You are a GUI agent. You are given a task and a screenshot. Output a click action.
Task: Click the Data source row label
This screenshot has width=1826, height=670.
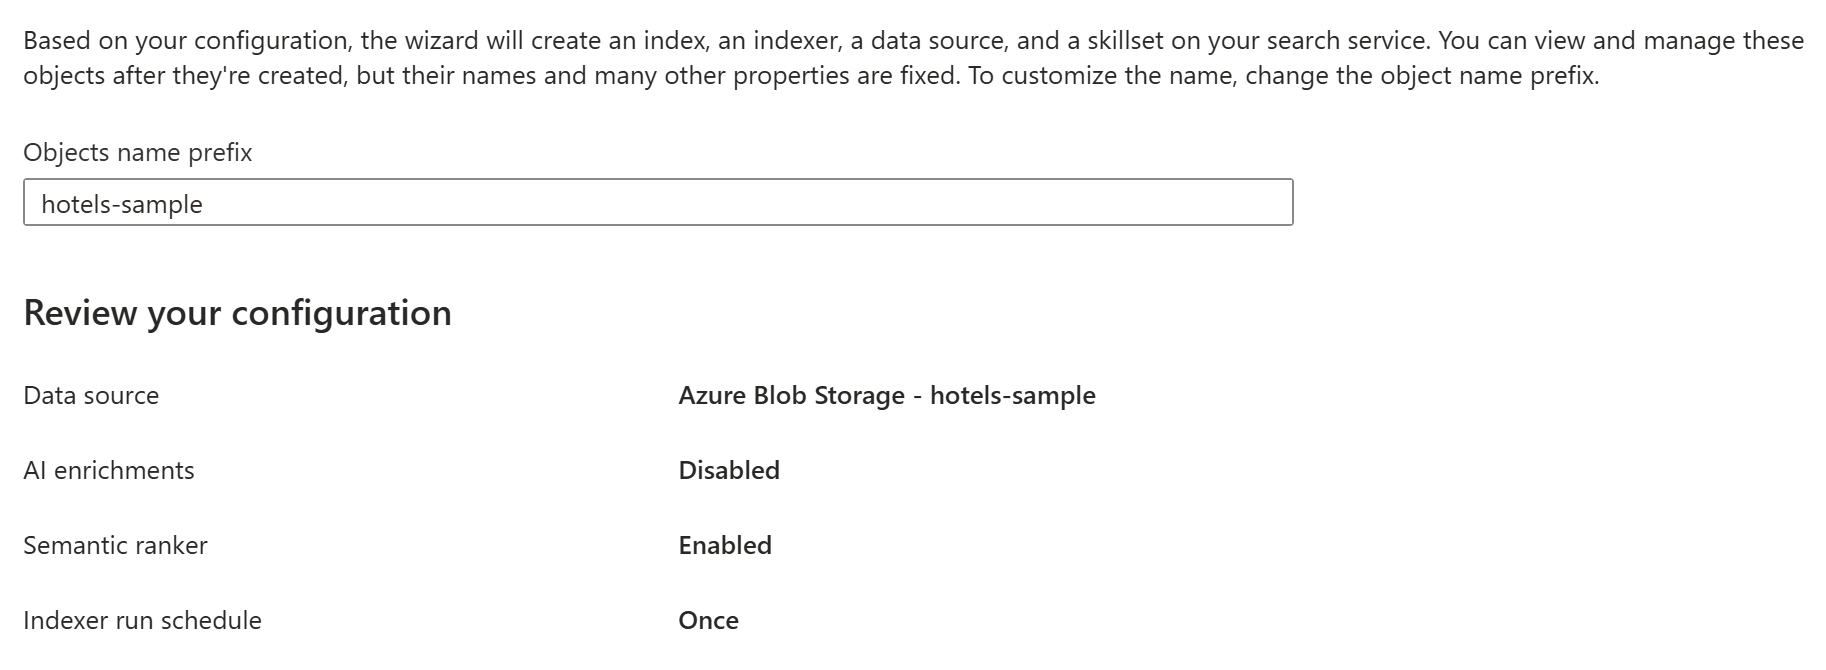coord(91,395)
